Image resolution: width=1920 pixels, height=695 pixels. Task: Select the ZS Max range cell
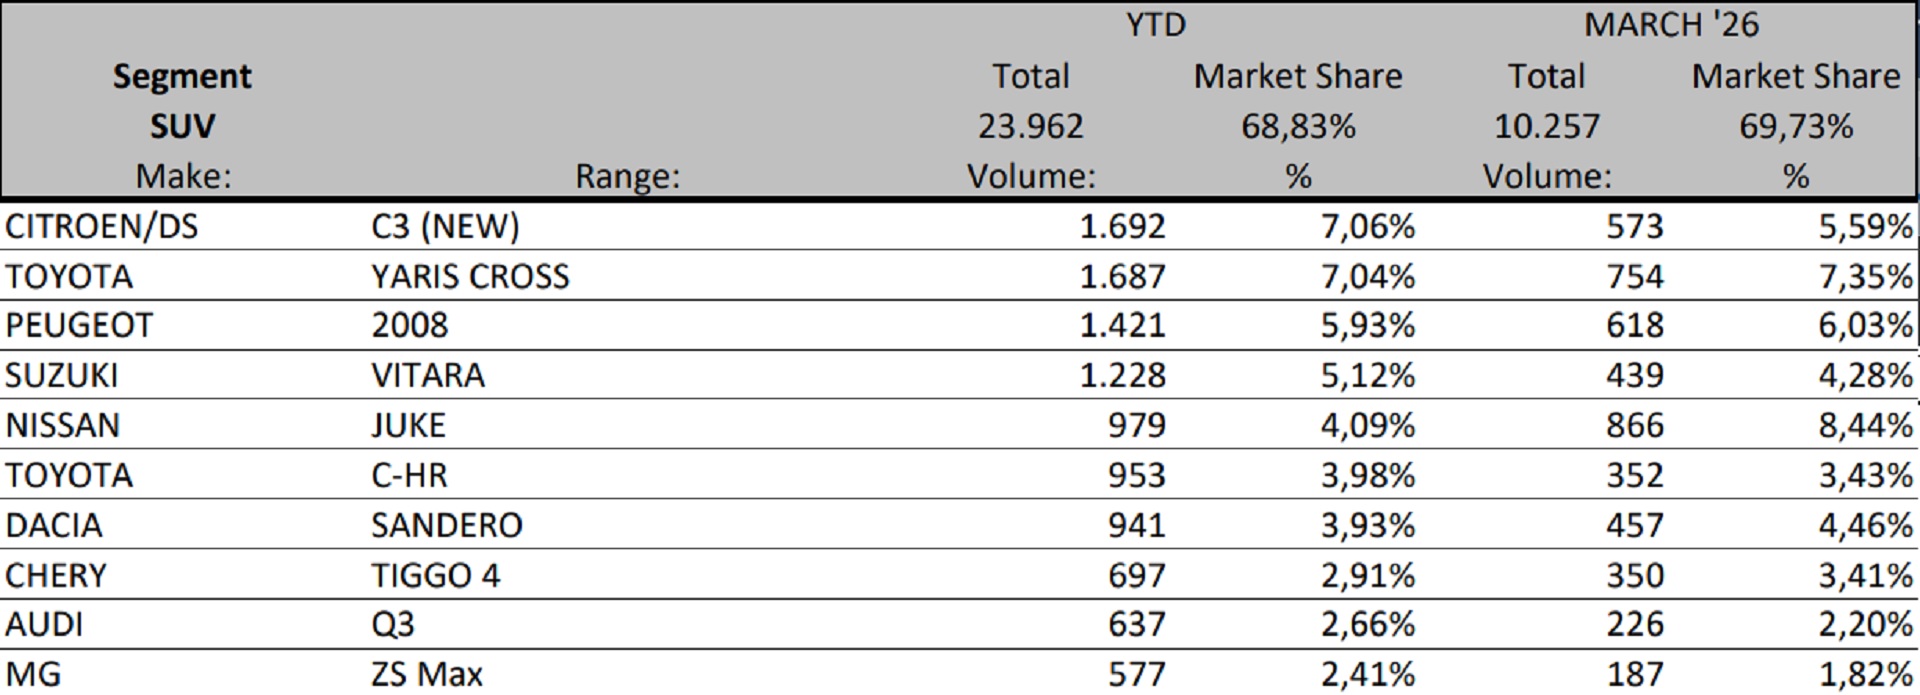pyautogui.click(x=426, y=674)
